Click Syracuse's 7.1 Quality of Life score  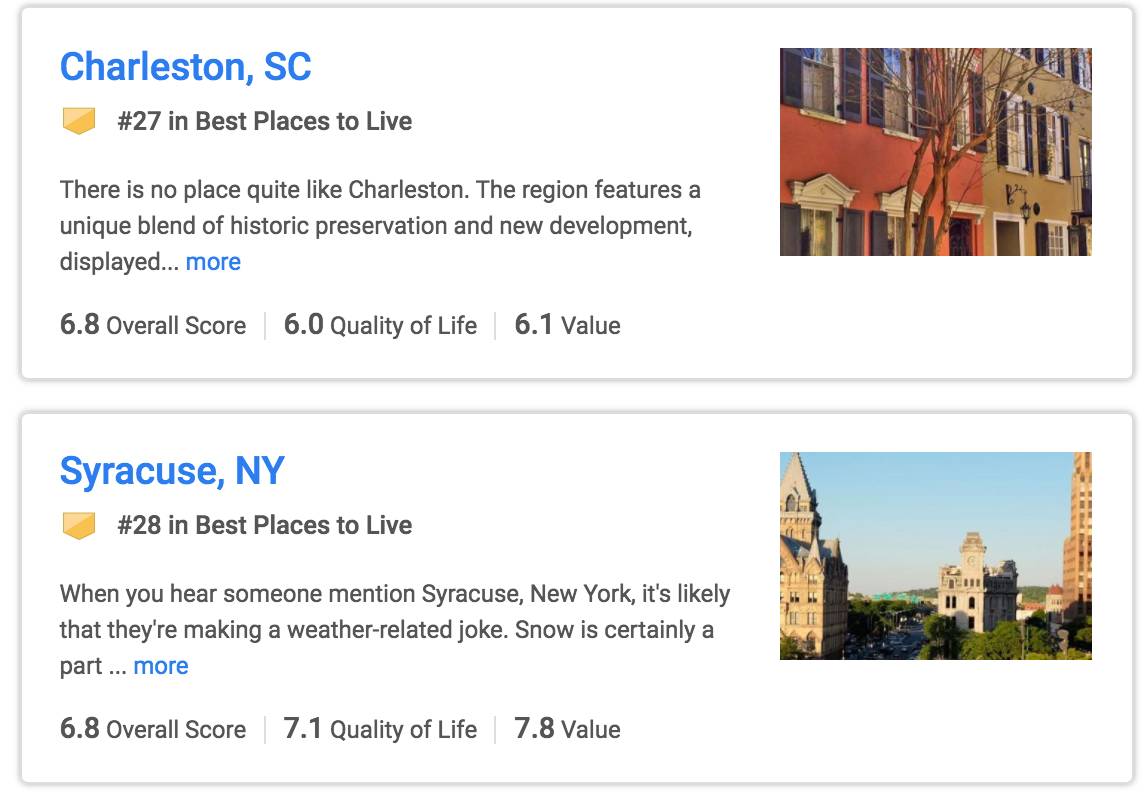click(380, 729)
